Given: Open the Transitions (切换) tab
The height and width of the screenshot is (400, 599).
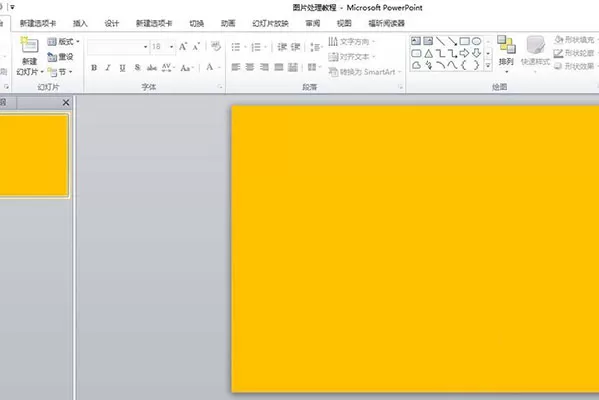Looking at the screenshot, I should (x=196, y=23).
